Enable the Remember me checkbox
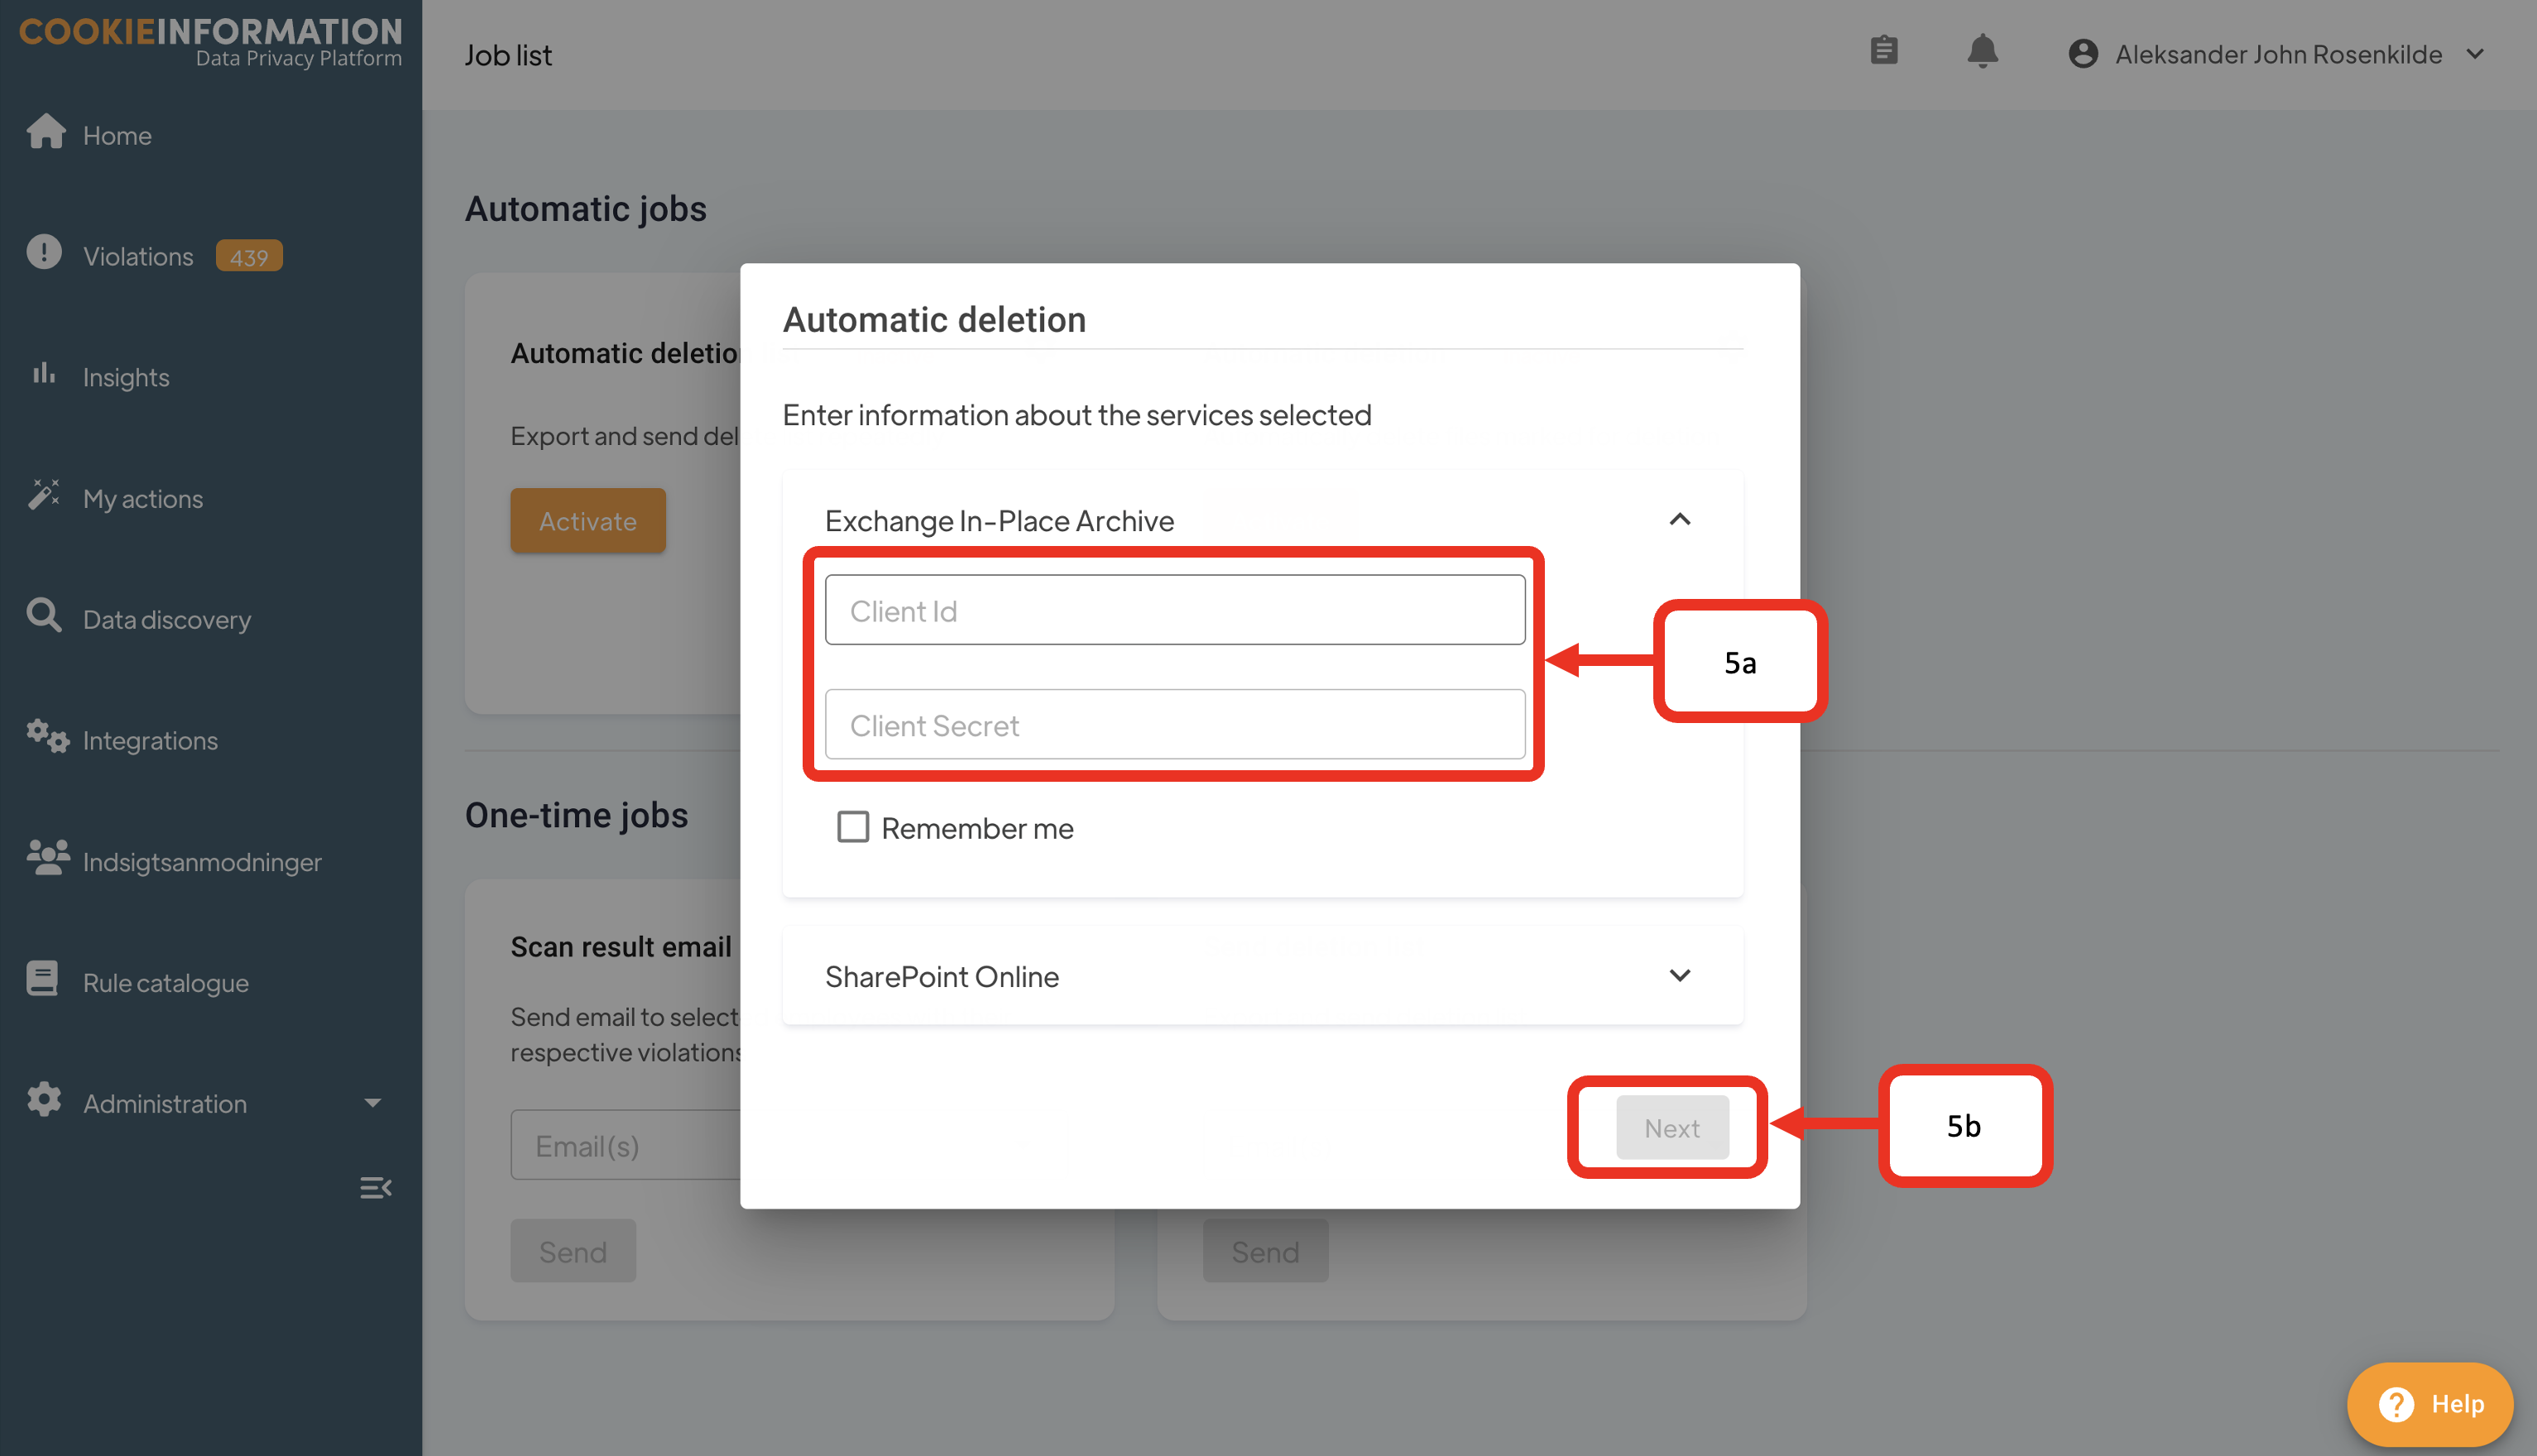This screenshot has width=2537, height=1456. tap(853, 827)
